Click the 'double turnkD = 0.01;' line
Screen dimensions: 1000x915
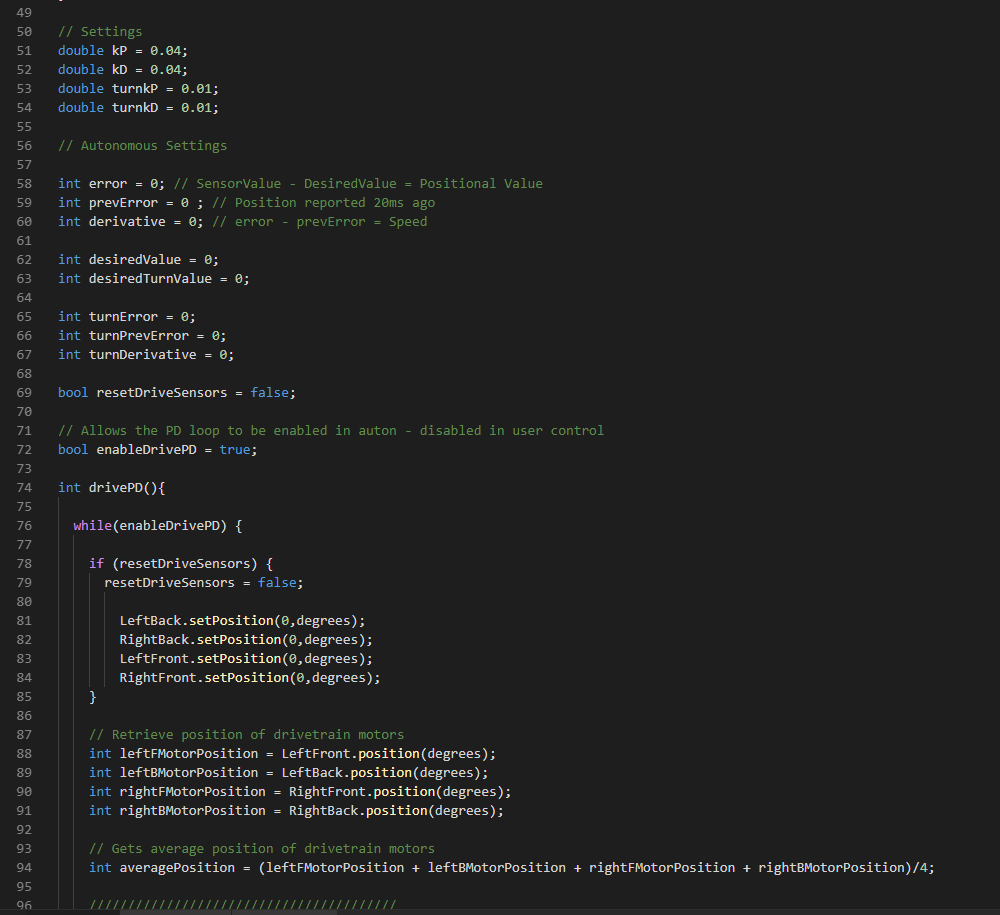coord(138,108)
